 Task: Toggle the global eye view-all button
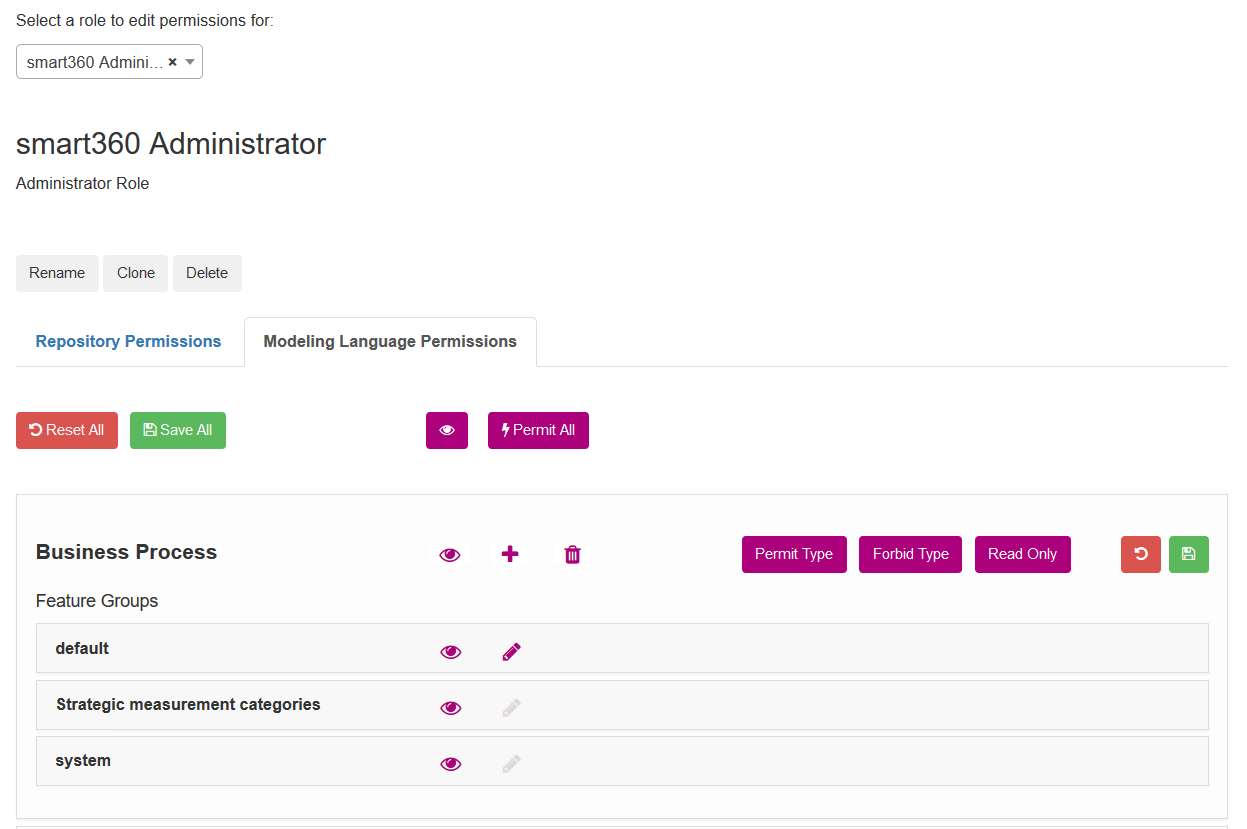(447, 430)
